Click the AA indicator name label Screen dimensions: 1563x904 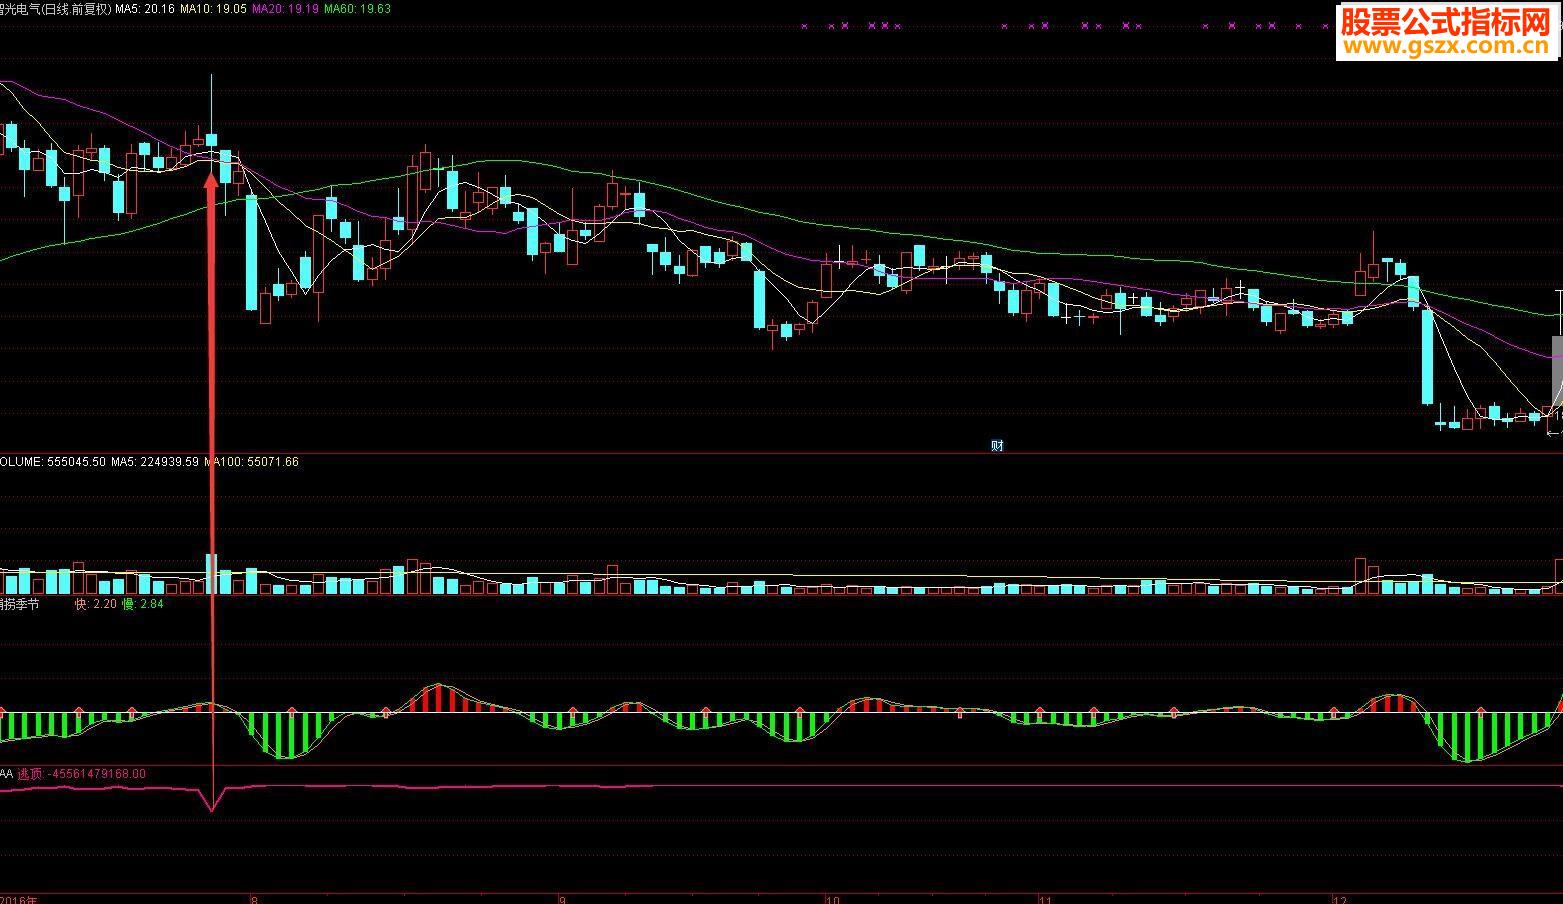[7, 774]
